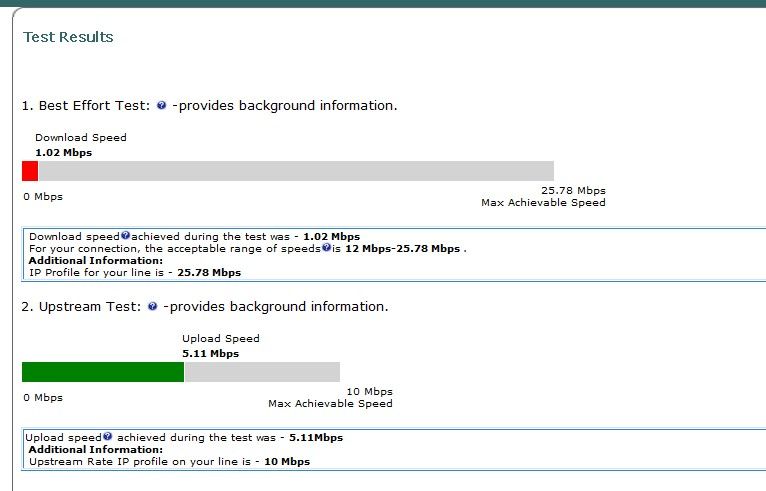This screenshot has height=491, width=766.
Task: Click the 5.11 Mbps value above upload bar
Action: [211, 353]
